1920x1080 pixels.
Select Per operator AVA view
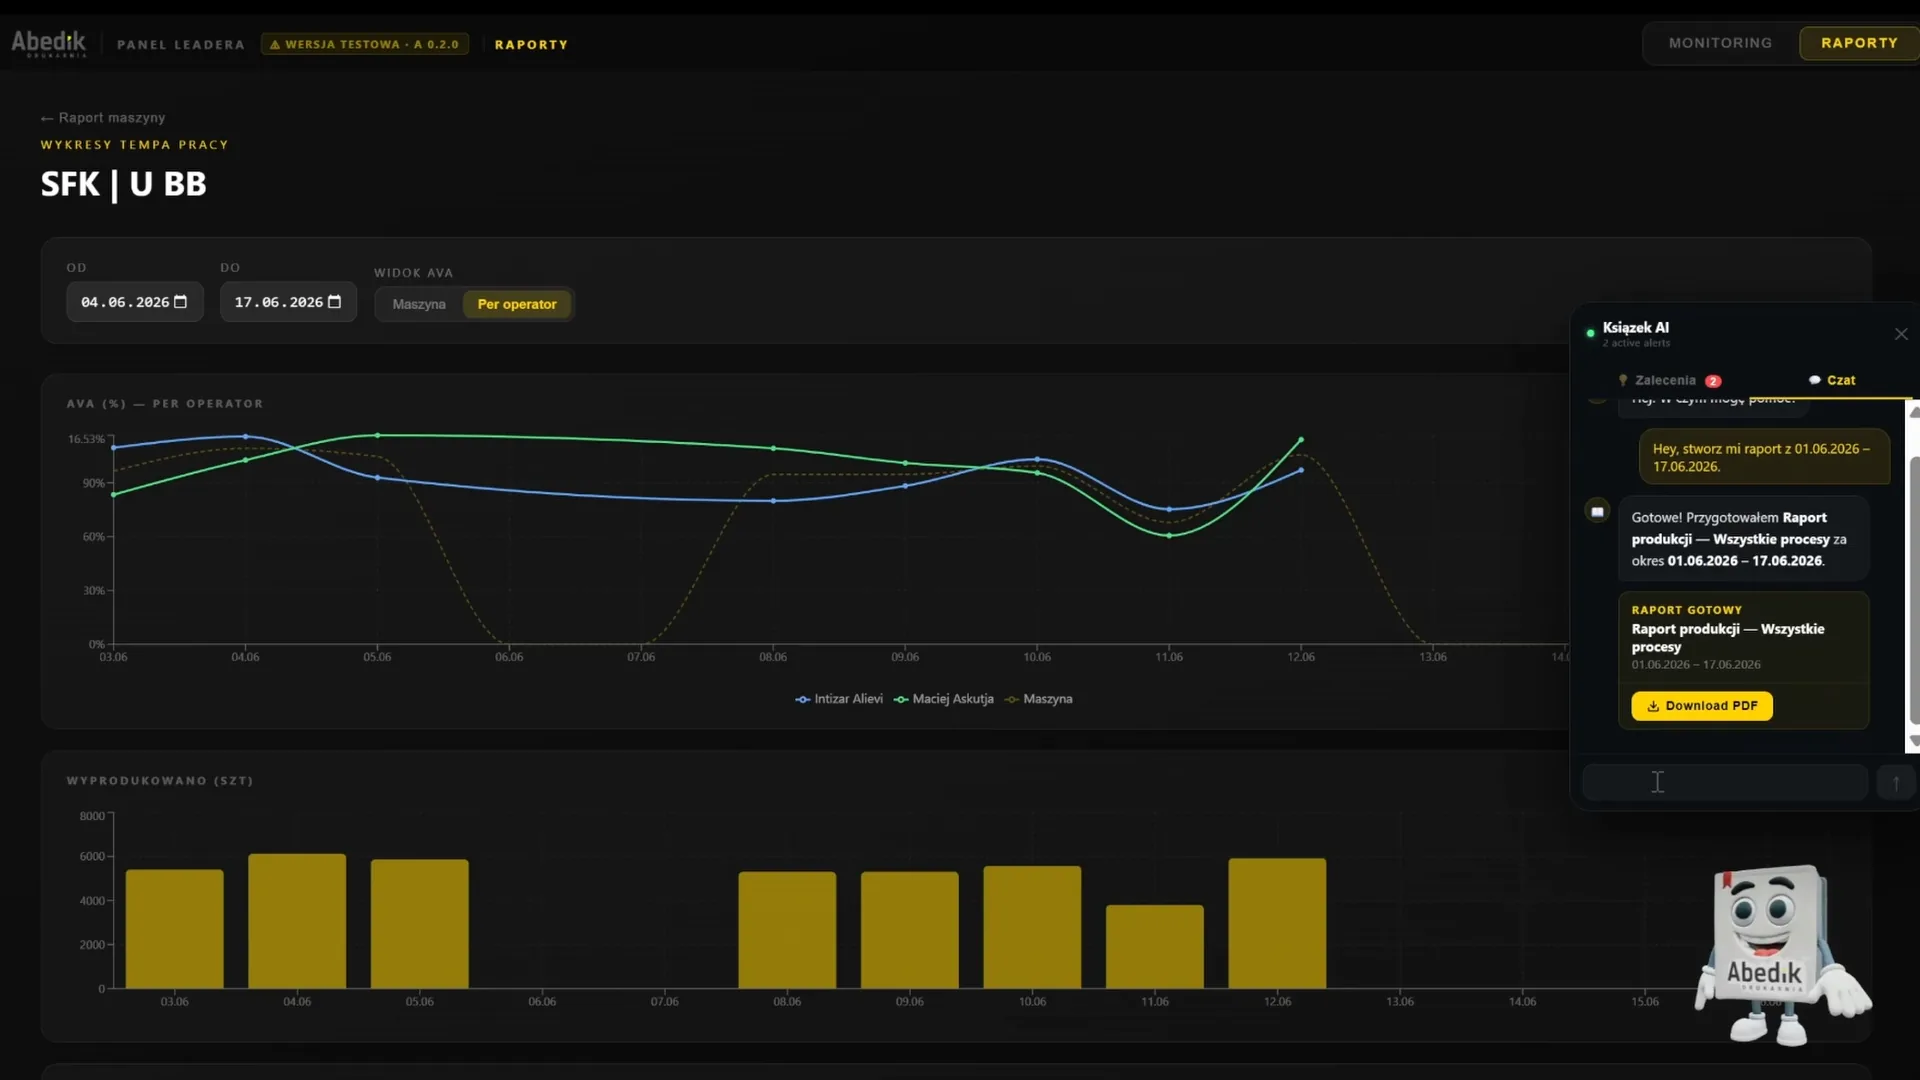(x=517, y=304)
